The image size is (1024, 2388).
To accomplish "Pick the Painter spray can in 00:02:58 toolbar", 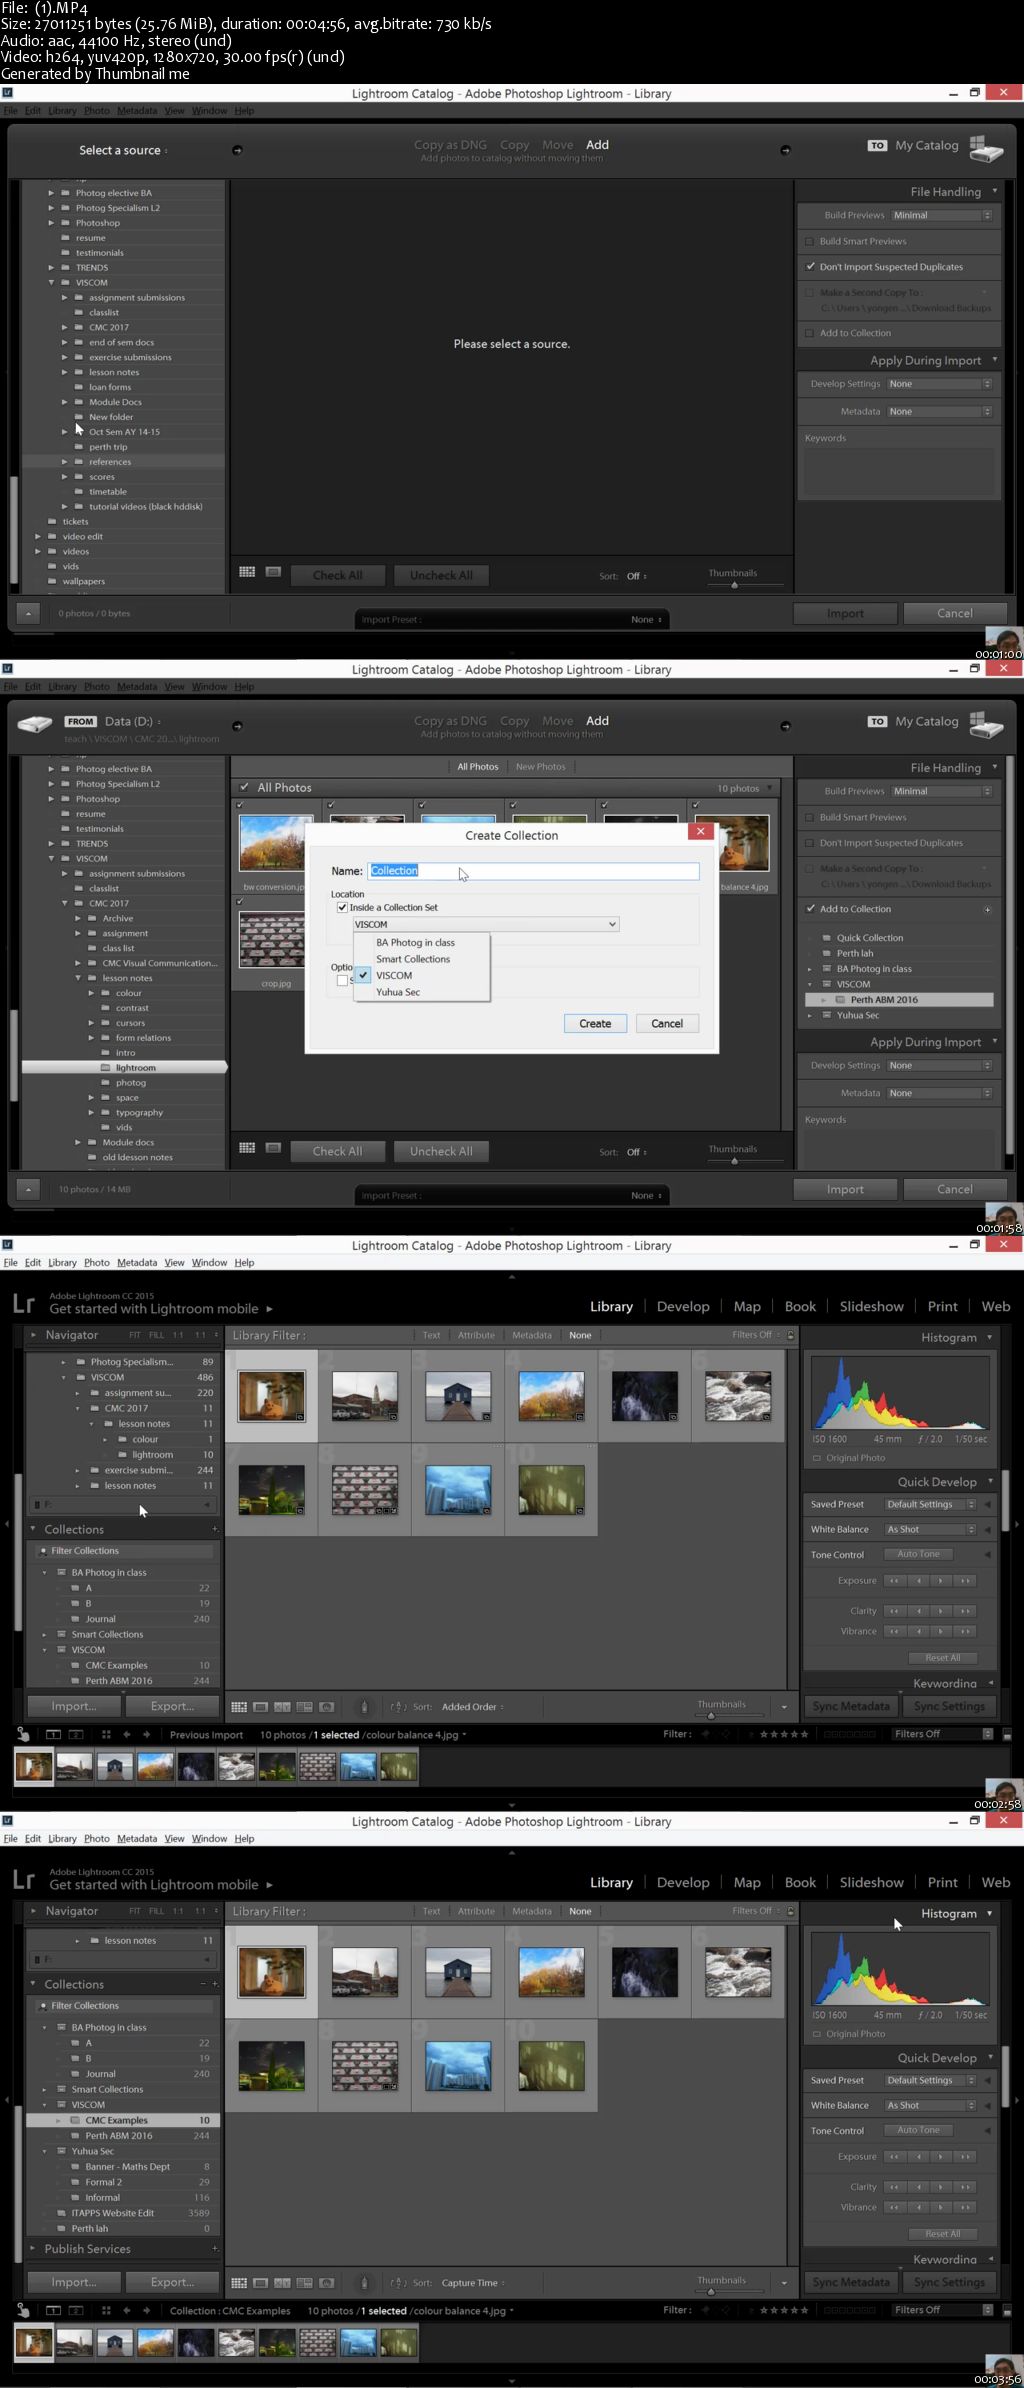I will click(364, 1707).
